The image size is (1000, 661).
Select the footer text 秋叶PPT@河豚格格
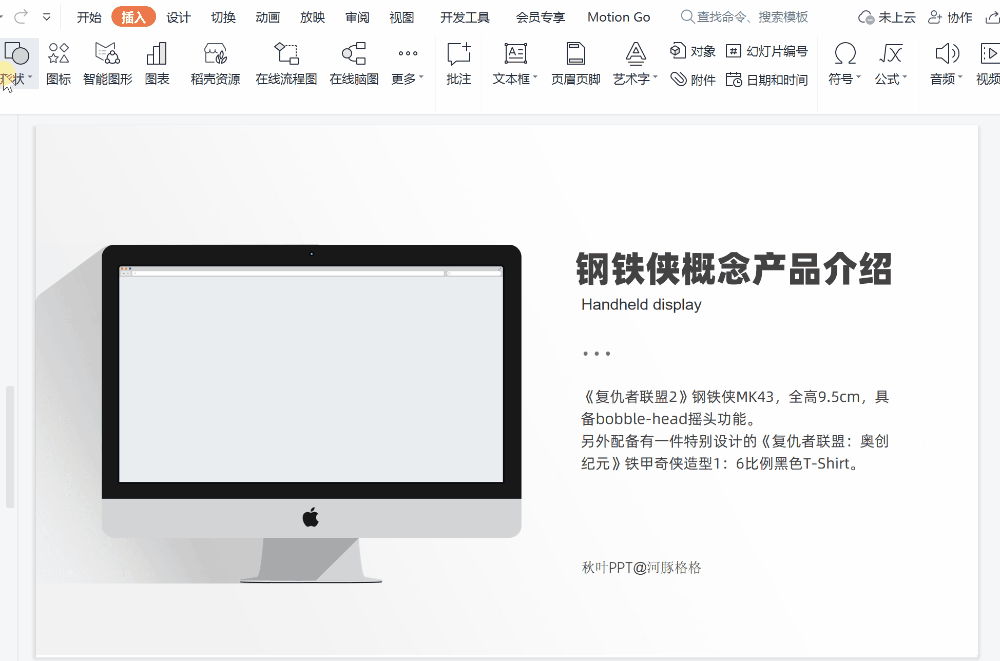coord(641,567)
